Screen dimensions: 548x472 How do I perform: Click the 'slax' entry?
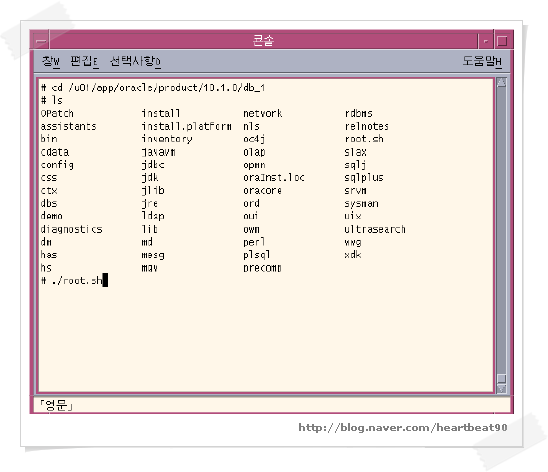355,152
